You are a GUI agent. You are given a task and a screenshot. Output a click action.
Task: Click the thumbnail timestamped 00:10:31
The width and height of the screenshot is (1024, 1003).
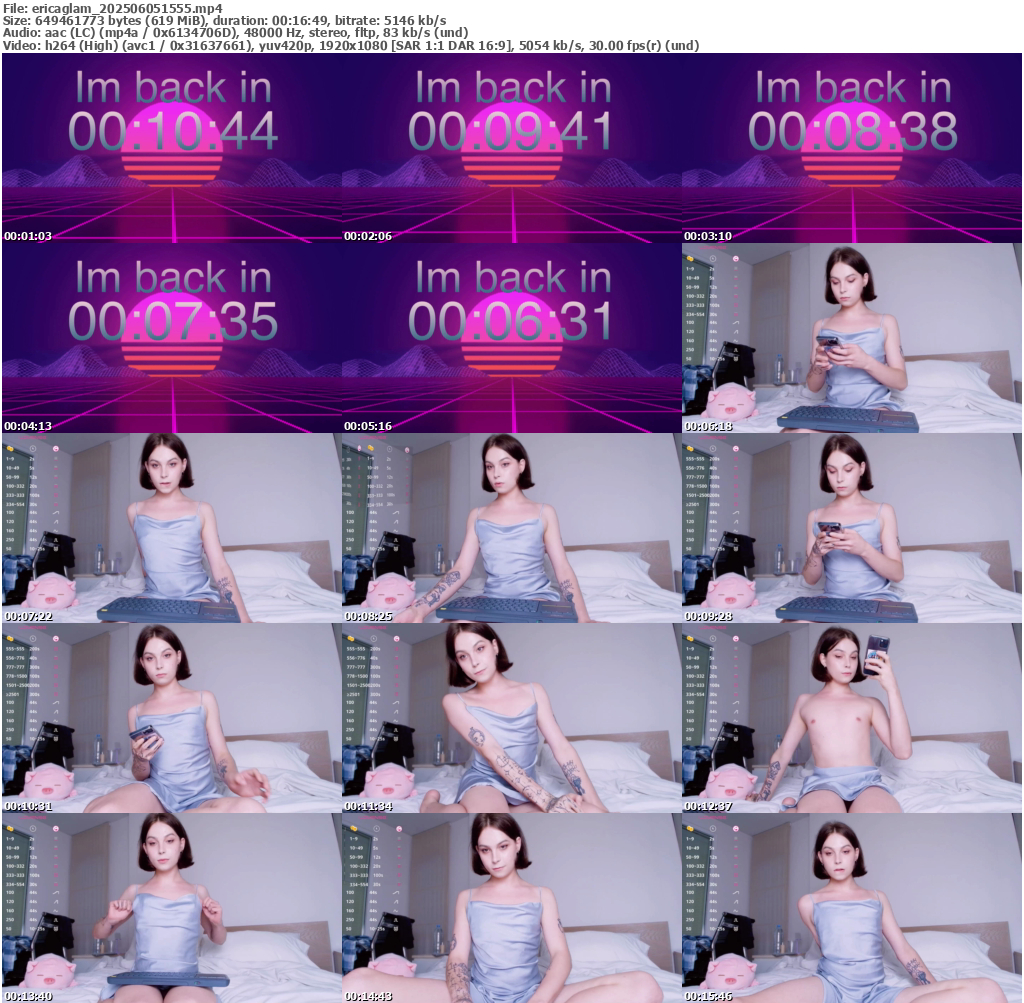point(172,718)
